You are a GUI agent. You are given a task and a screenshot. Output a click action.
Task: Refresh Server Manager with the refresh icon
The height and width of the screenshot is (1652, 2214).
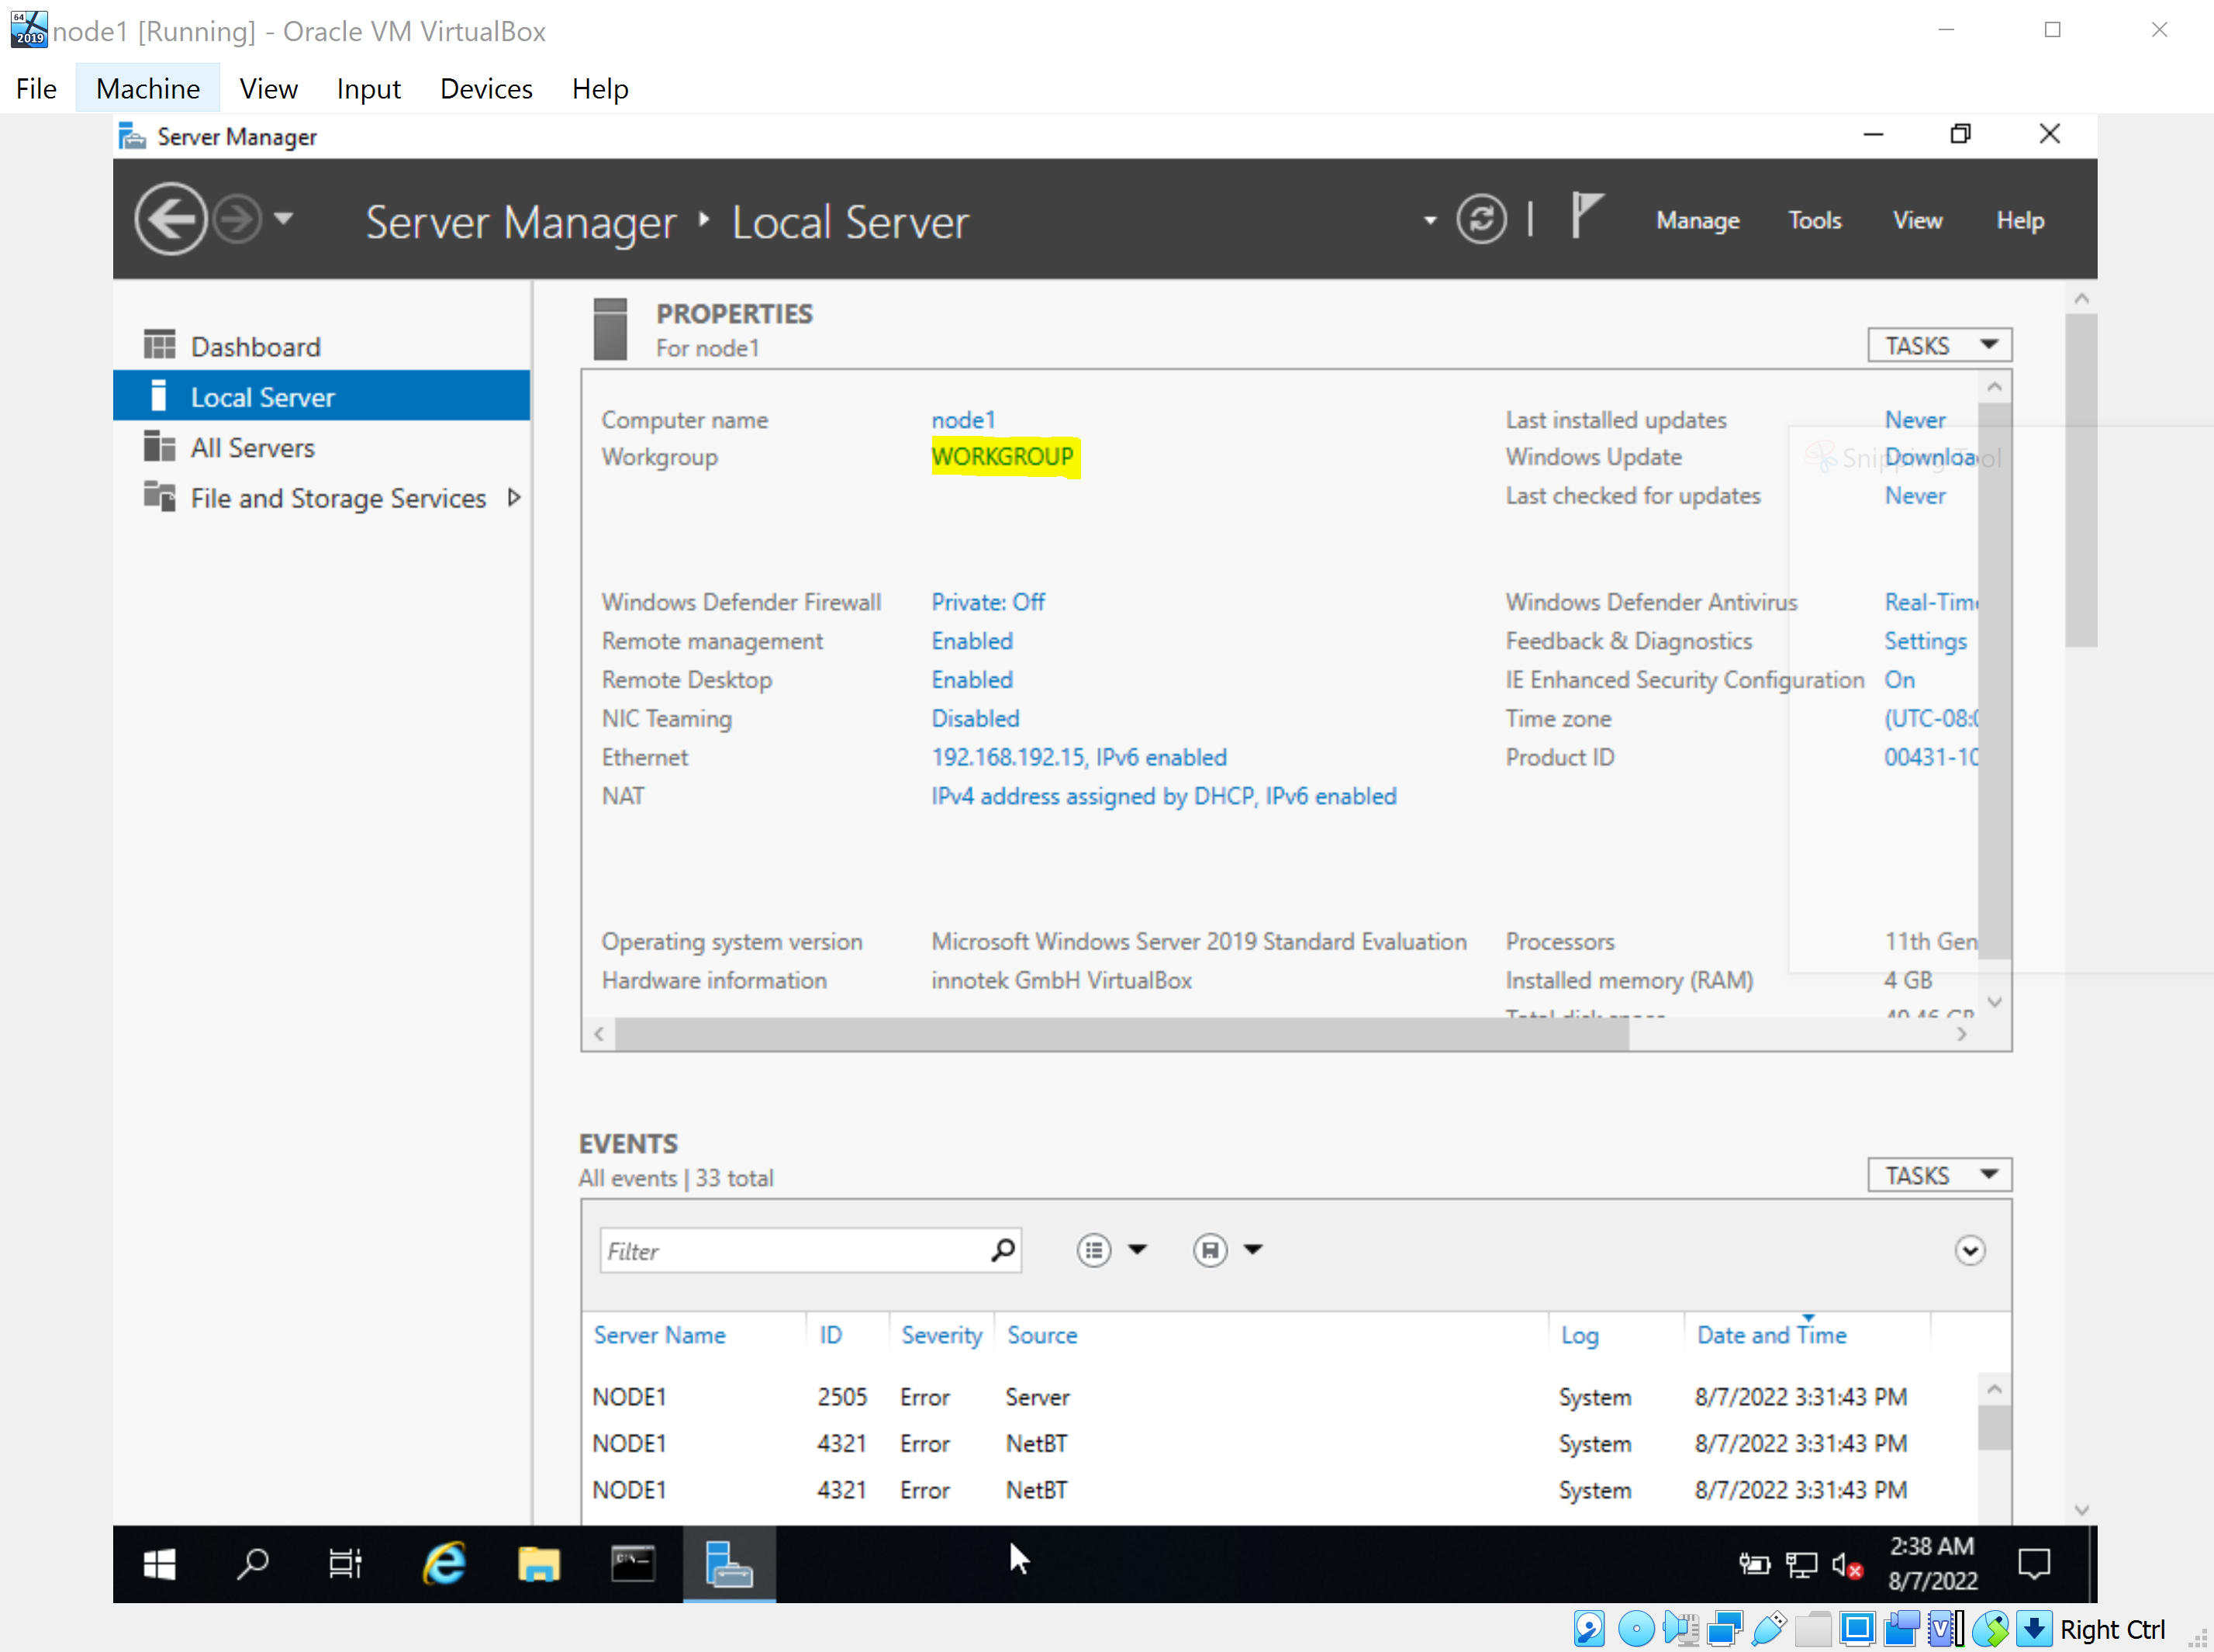click(x=1481, y=219)
